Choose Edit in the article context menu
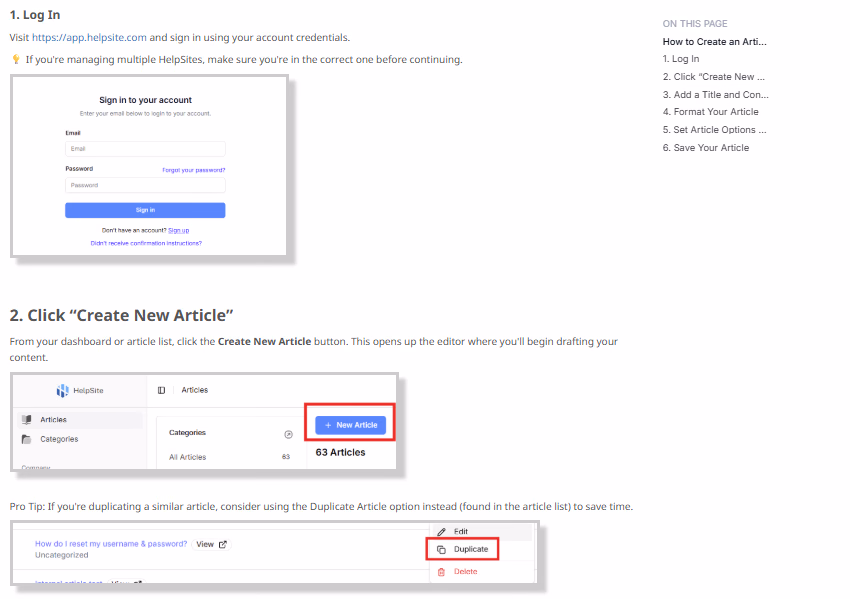Viewport: 850px width, 599px height. [x=481, y=532]
